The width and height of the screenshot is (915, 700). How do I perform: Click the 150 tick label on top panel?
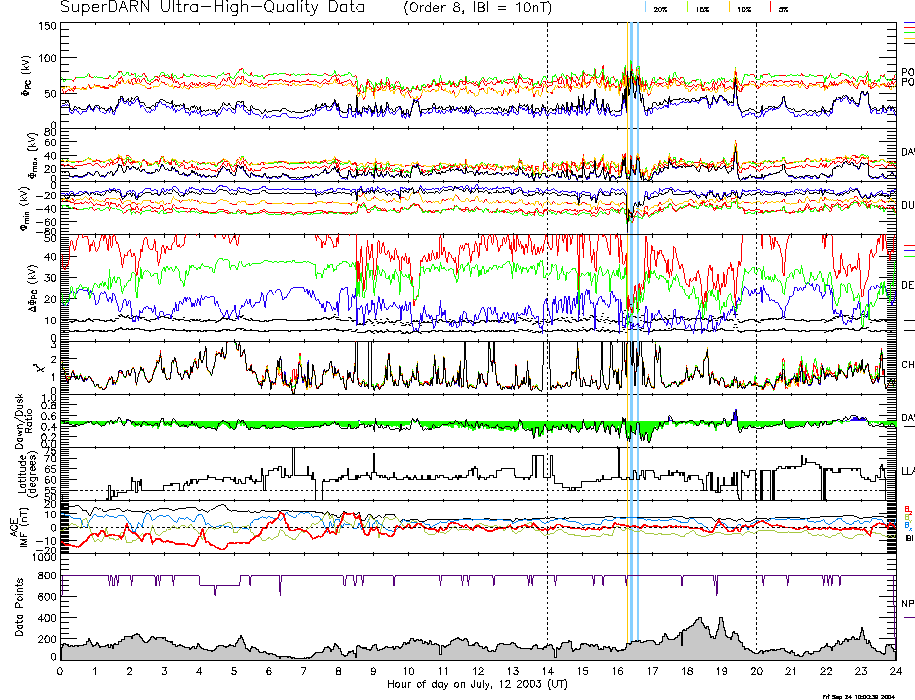pyautogui.click(x=45, y=25)
